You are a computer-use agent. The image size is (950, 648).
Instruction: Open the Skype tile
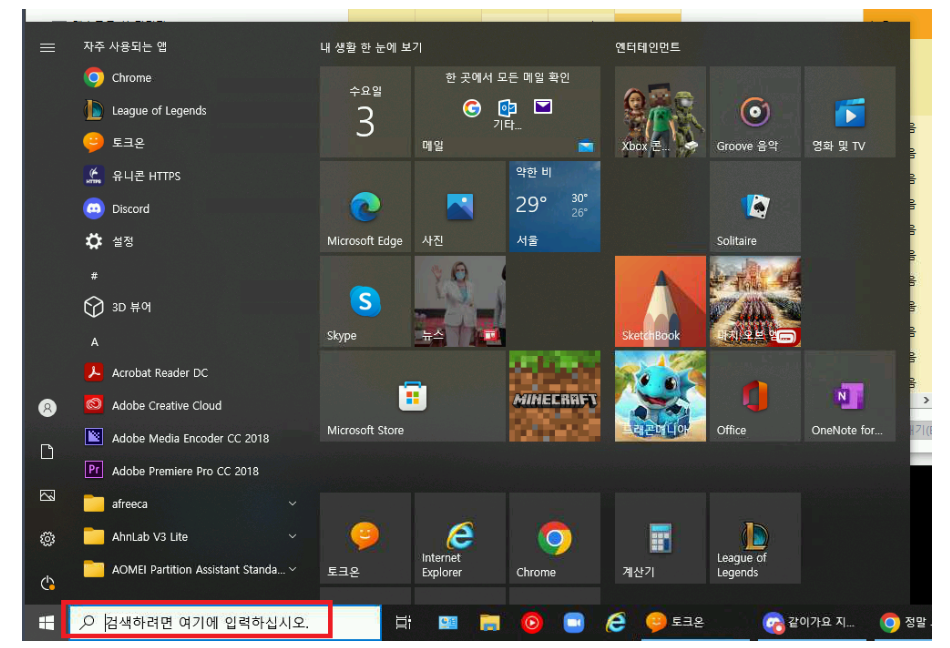(365, 301)
